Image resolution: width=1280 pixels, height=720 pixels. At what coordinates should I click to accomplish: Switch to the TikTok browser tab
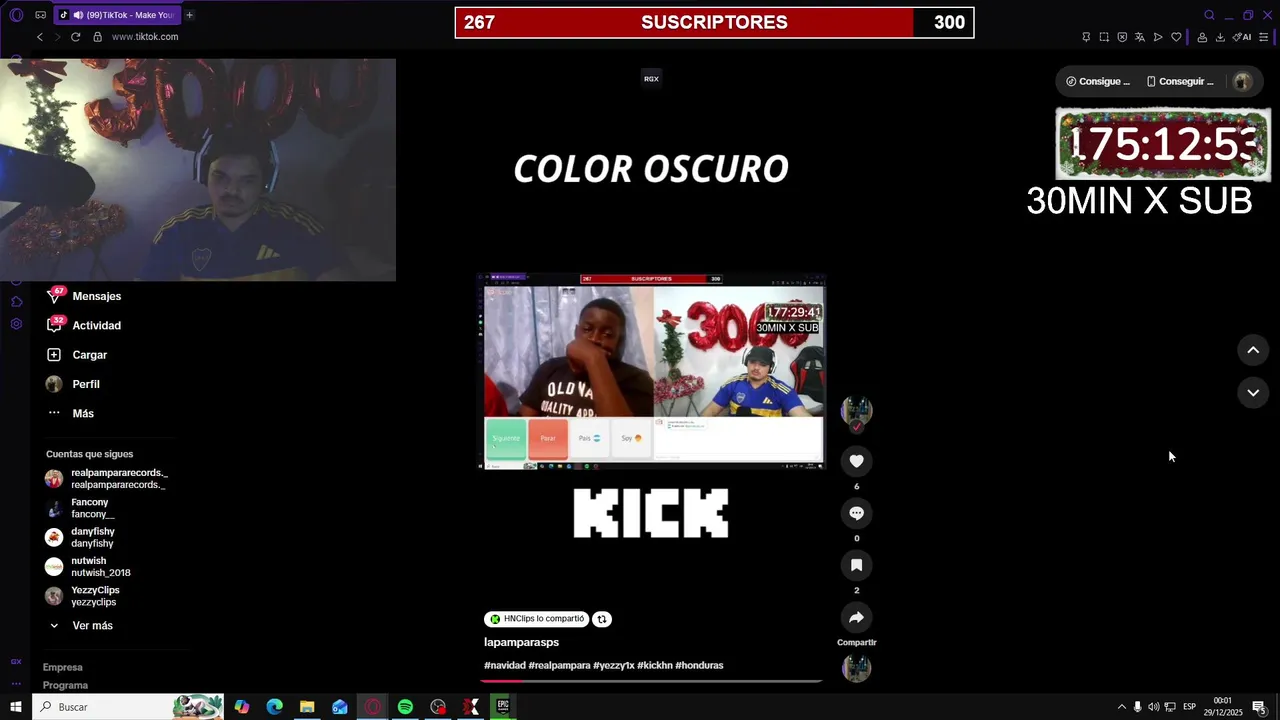click(x=116, y=15)
